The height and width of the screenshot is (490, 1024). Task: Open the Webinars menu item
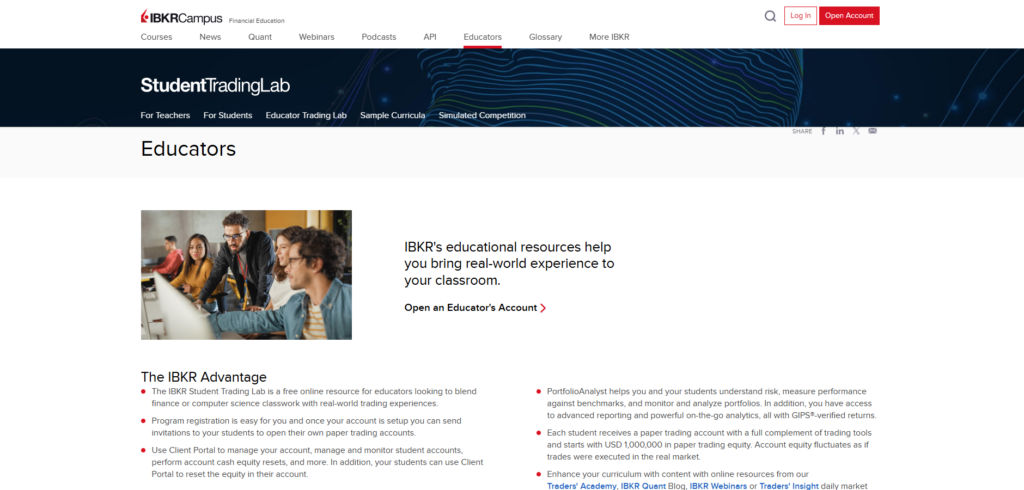pyautogui.click(x=317, y=37)
